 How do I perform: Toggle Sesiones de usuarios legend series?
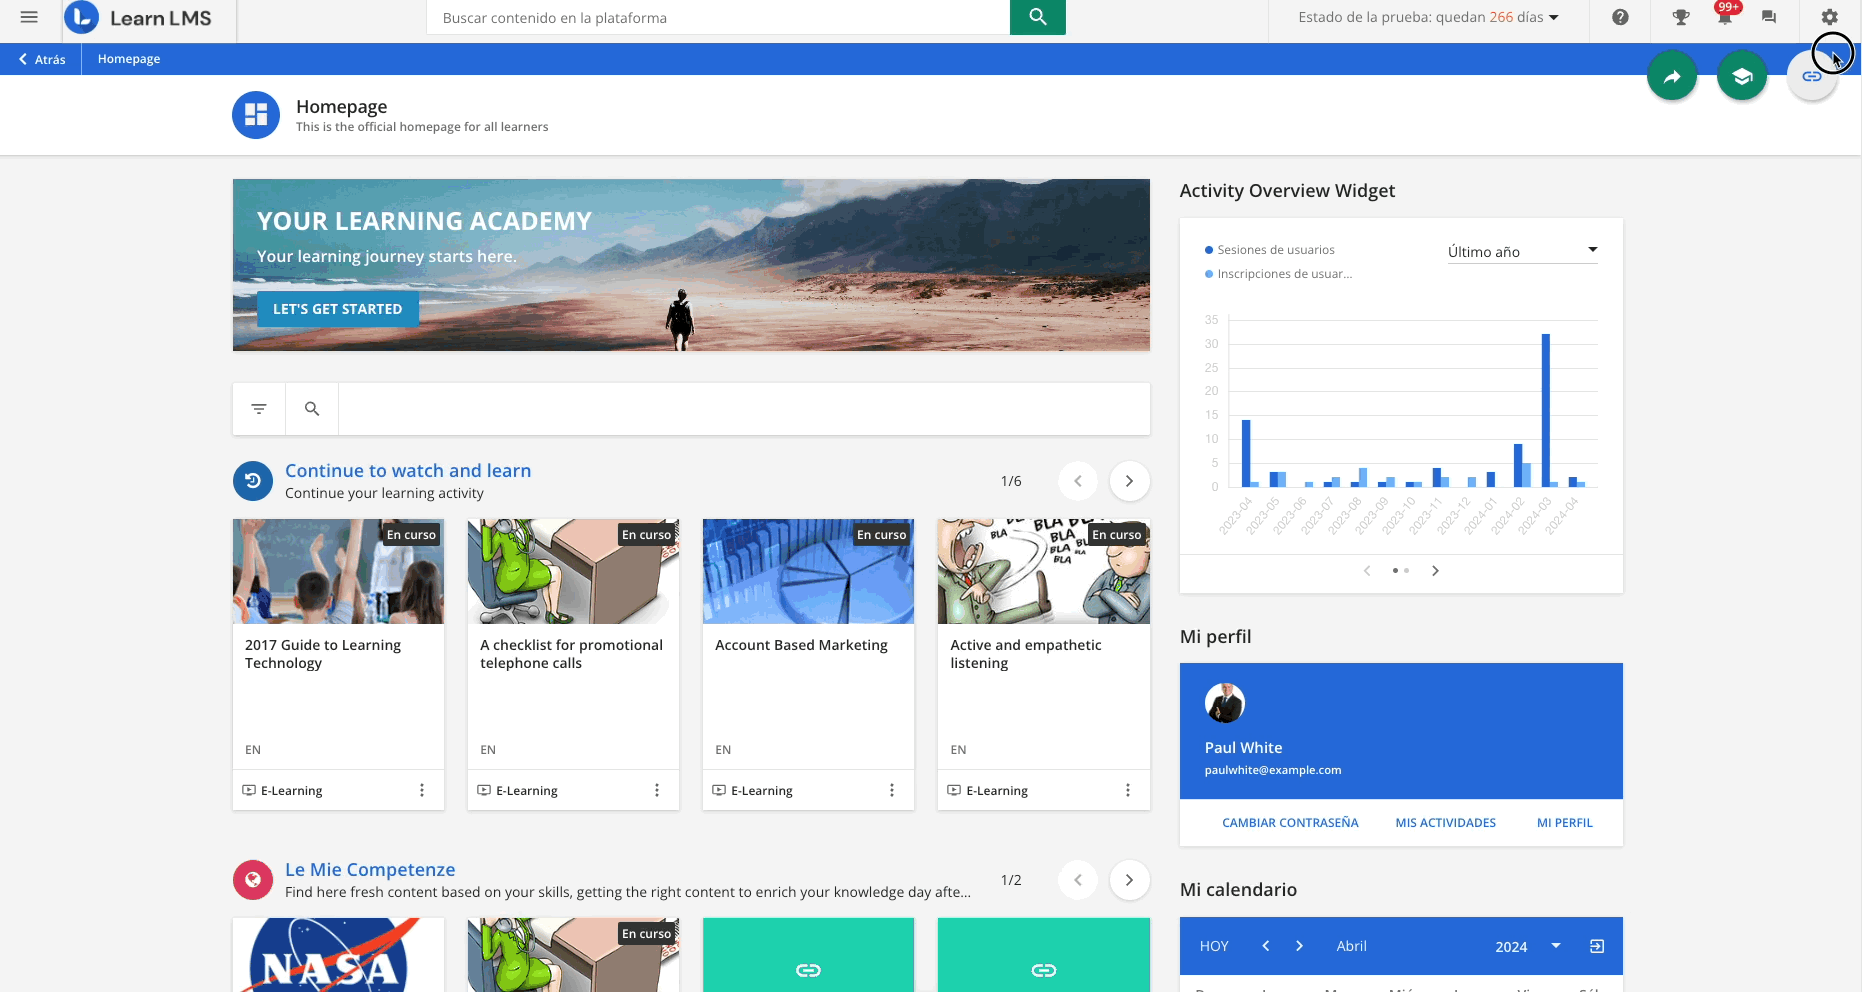[x=1270, y=250]
